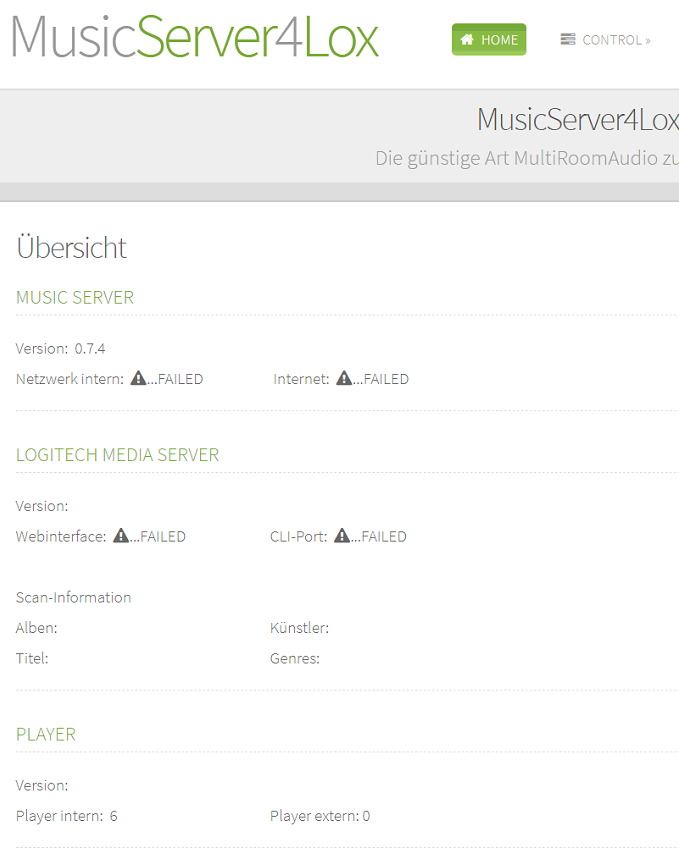Select the LOGITECH MEDIA SERVER heading
The height and width of the screenshot is (853, 679).
click(x=117, y=454)
